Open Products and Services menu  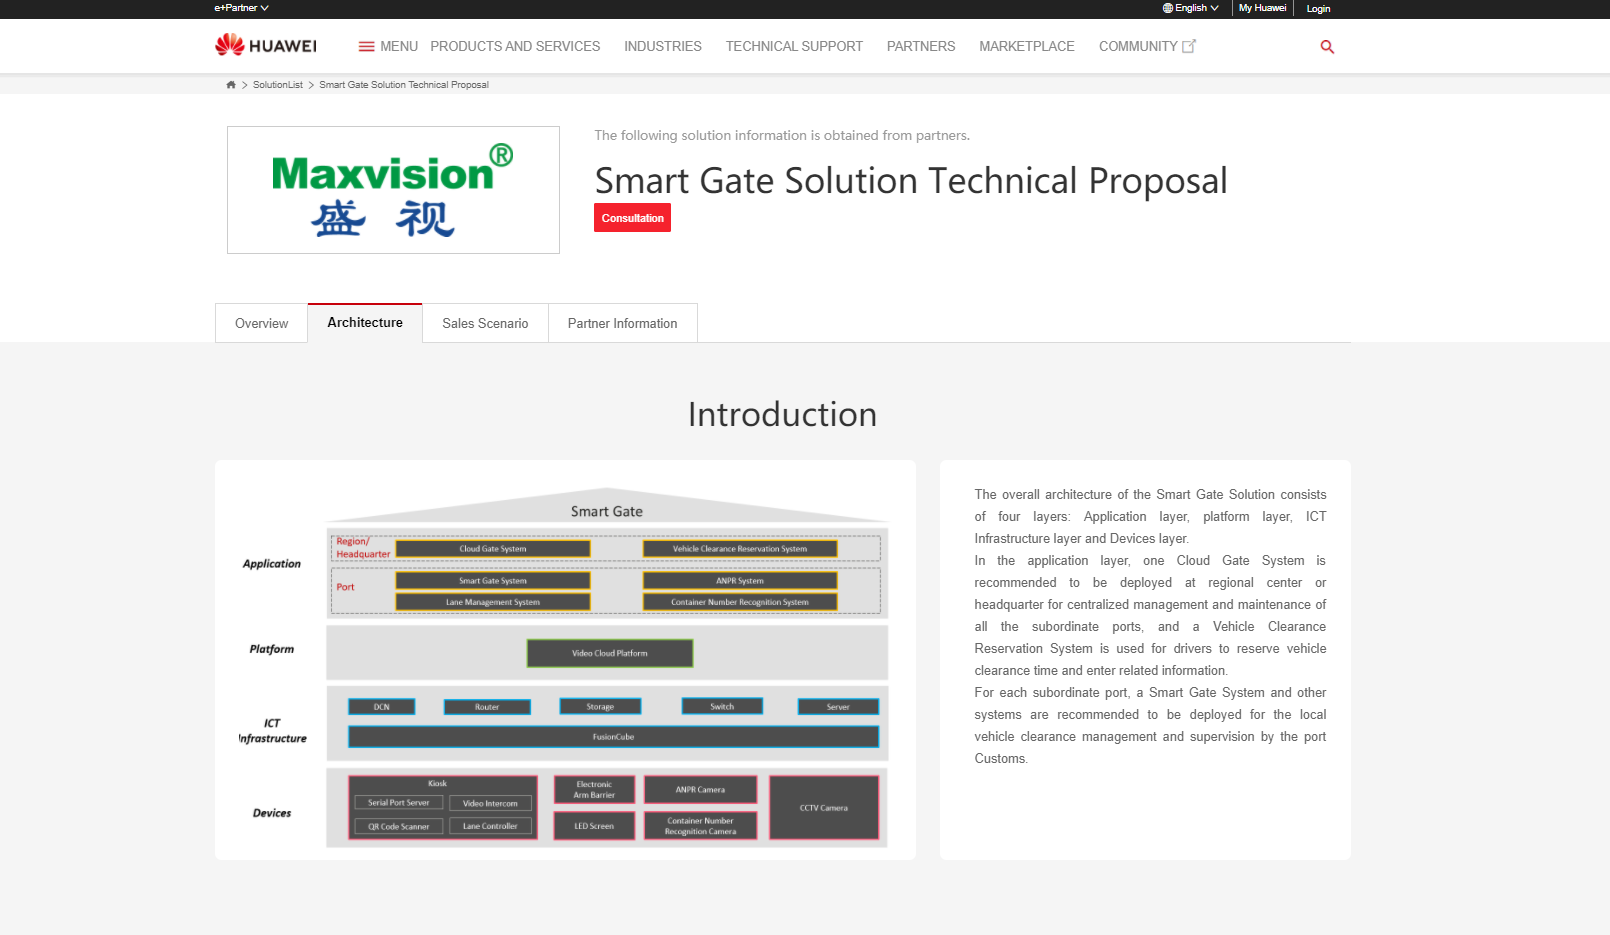point(515,47)
